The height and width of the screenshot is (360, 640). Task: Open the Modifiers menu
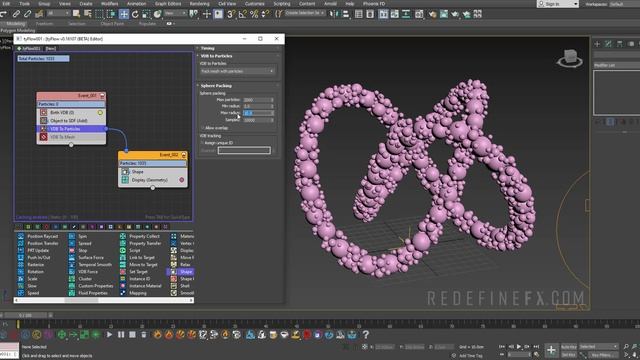coord(109,4)
